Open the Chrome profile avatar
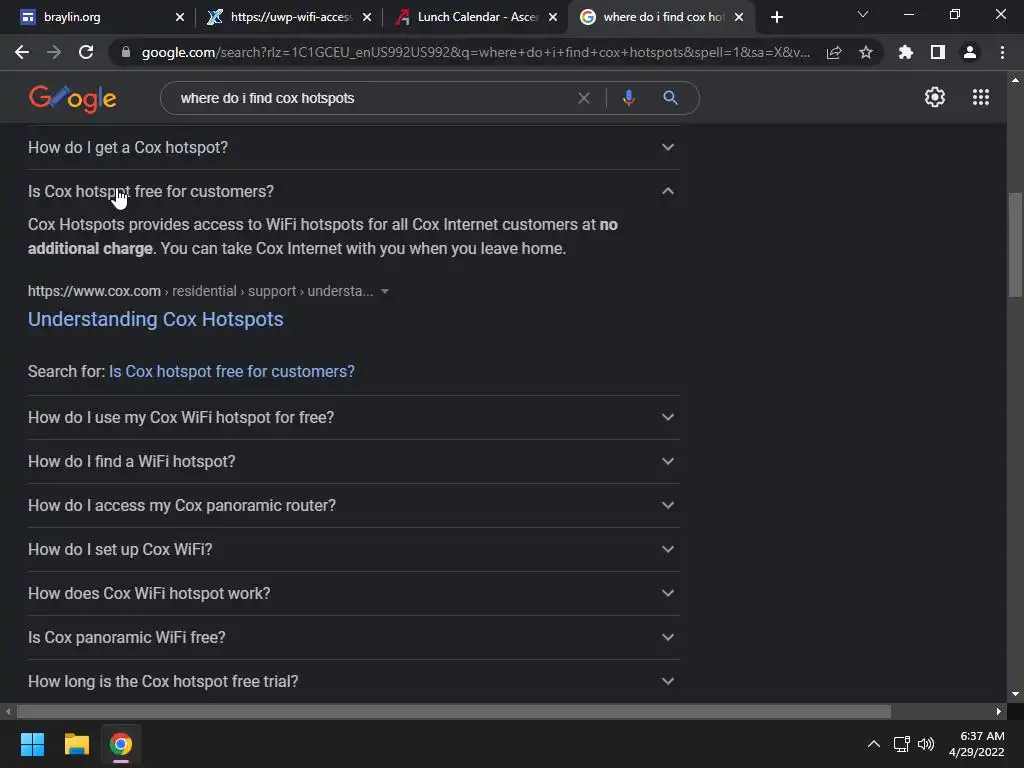The image size is (1024, 768). (970, 52)
